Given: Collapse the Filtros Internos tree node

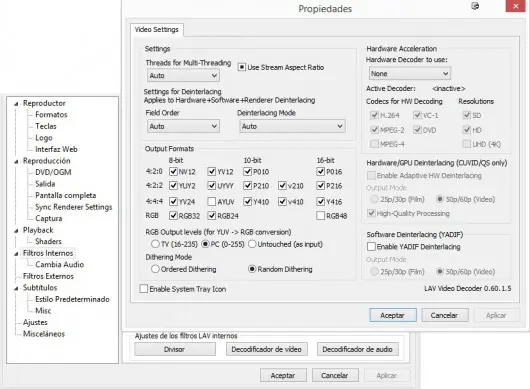Looking at the screenshot, I should tap(16, 253).
